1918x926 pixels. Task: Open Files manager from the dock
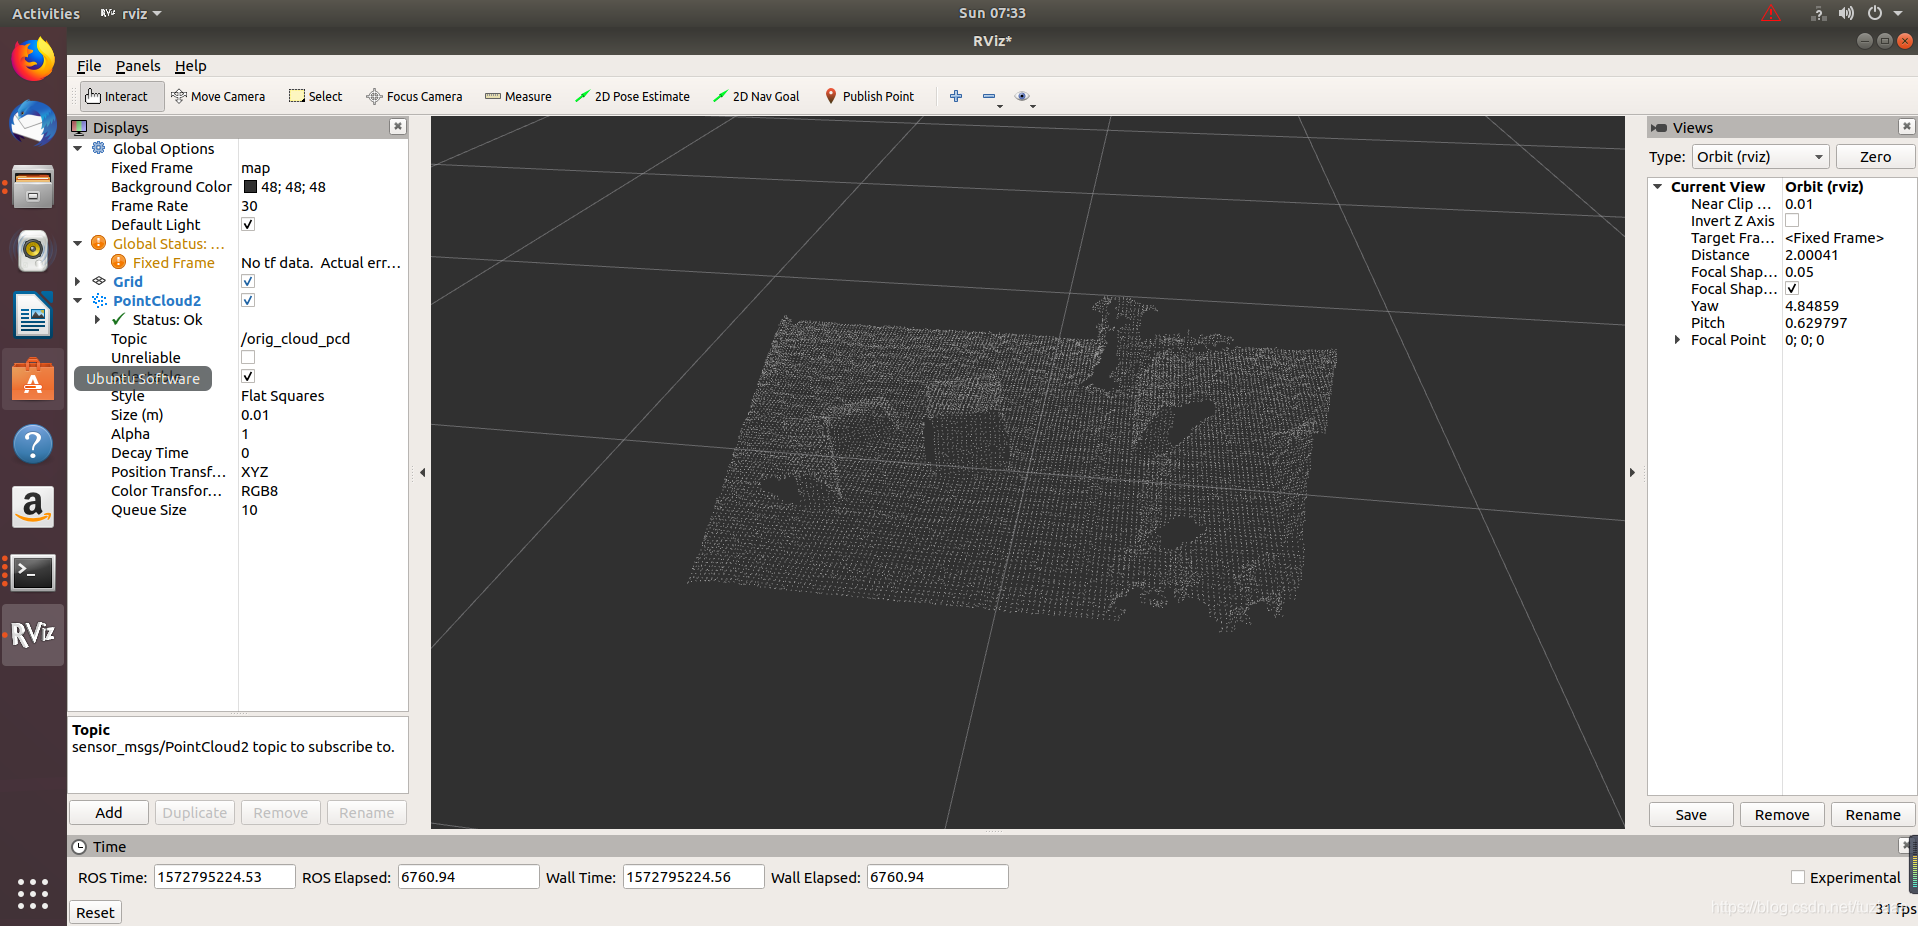tap(33, 187)
